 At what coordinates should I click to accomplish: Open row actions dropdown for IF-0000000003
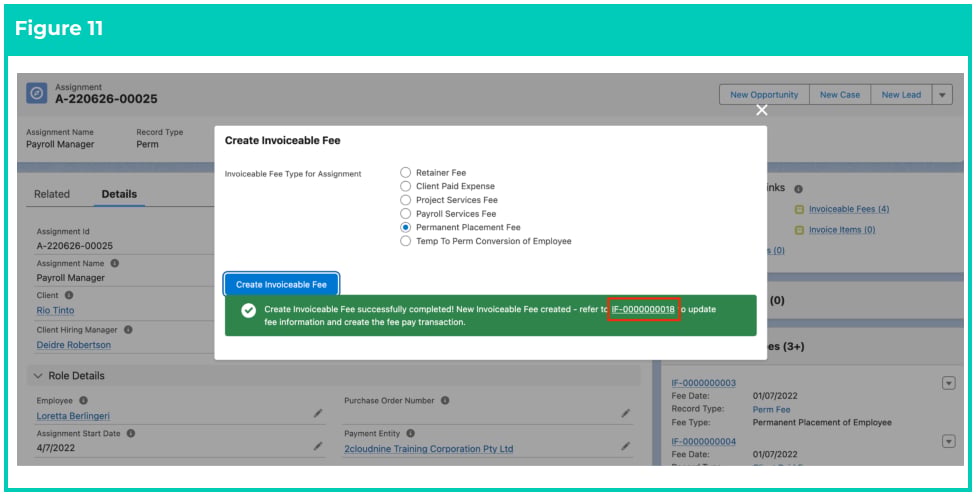coord(949,383)
